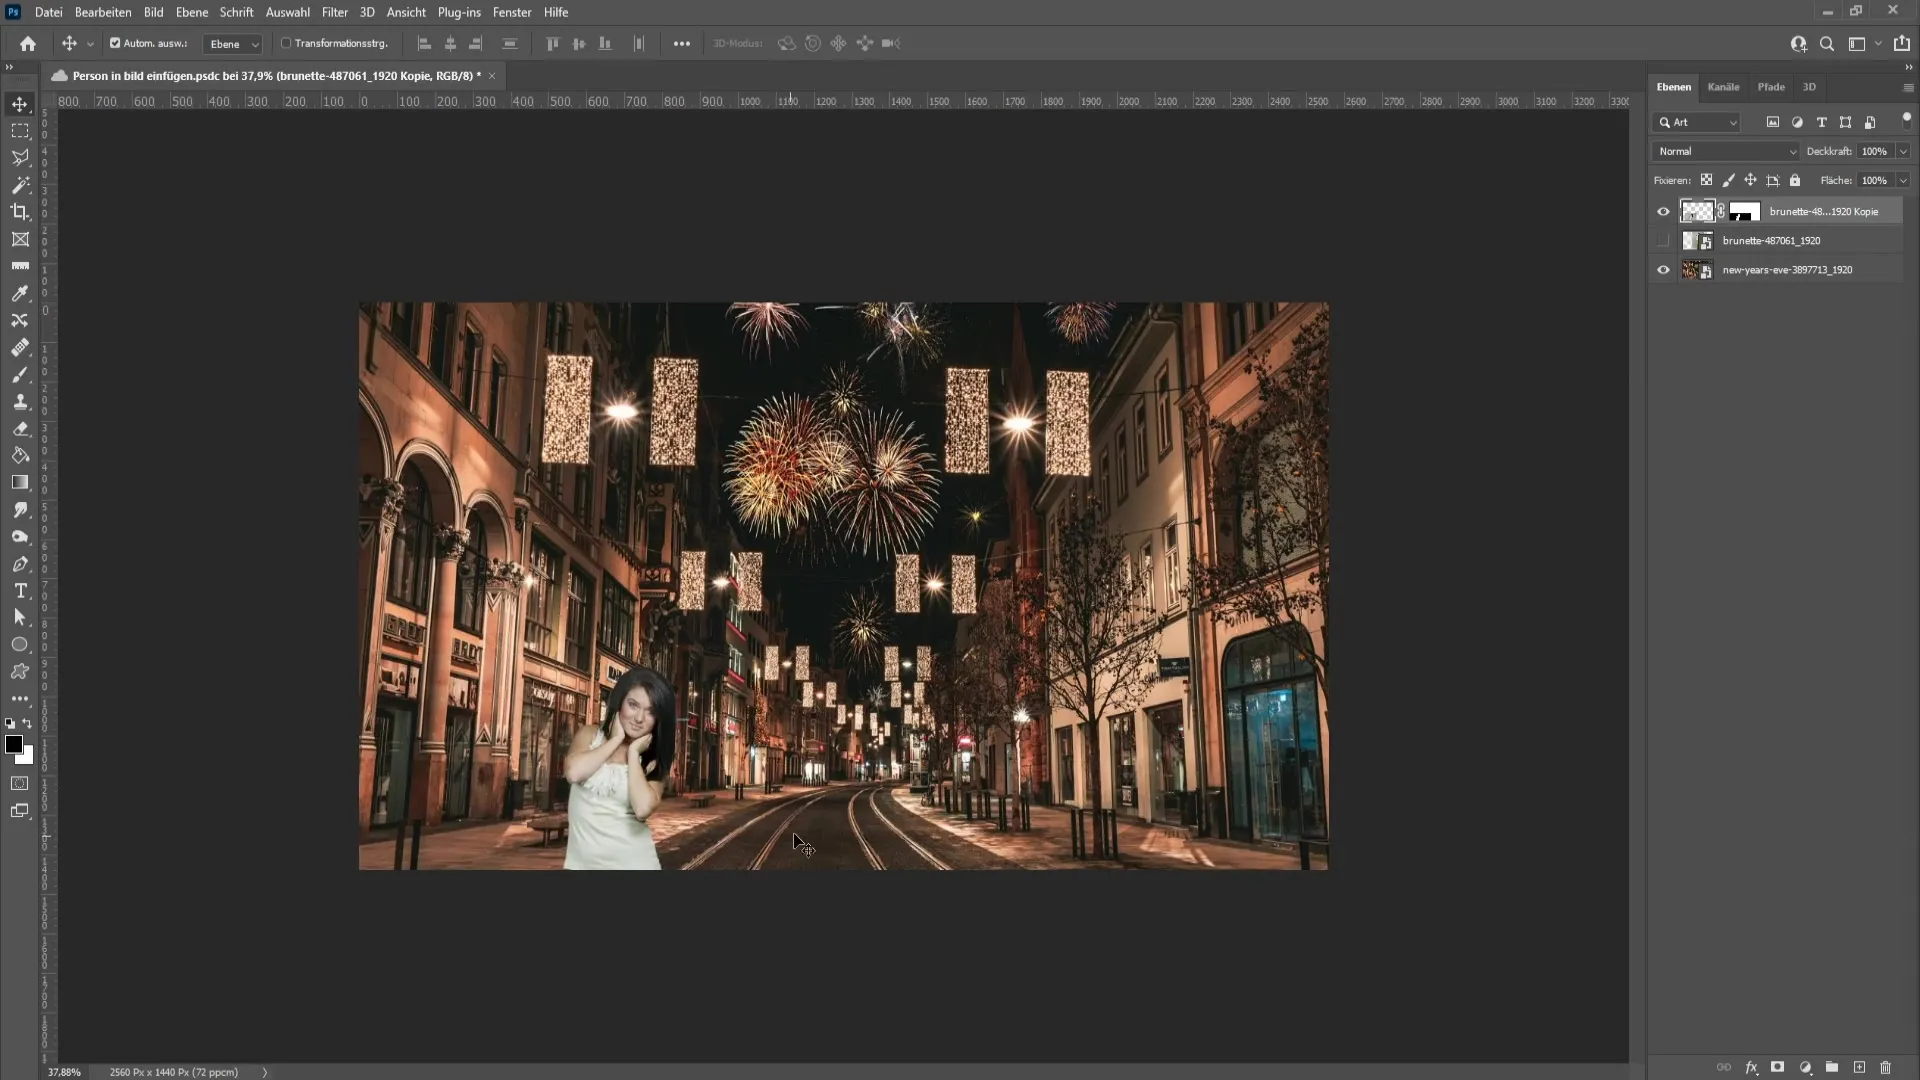Close the Person in bild einfügen.psdc tab

(492, 76)
